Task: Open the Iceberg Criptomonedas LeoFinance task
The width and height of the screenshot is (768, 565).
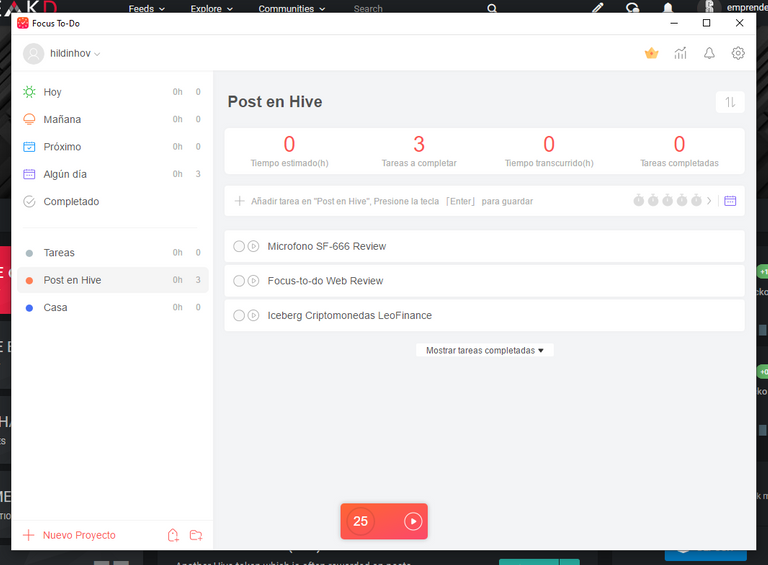Action: pyautogui.click(x=484, y=315)
